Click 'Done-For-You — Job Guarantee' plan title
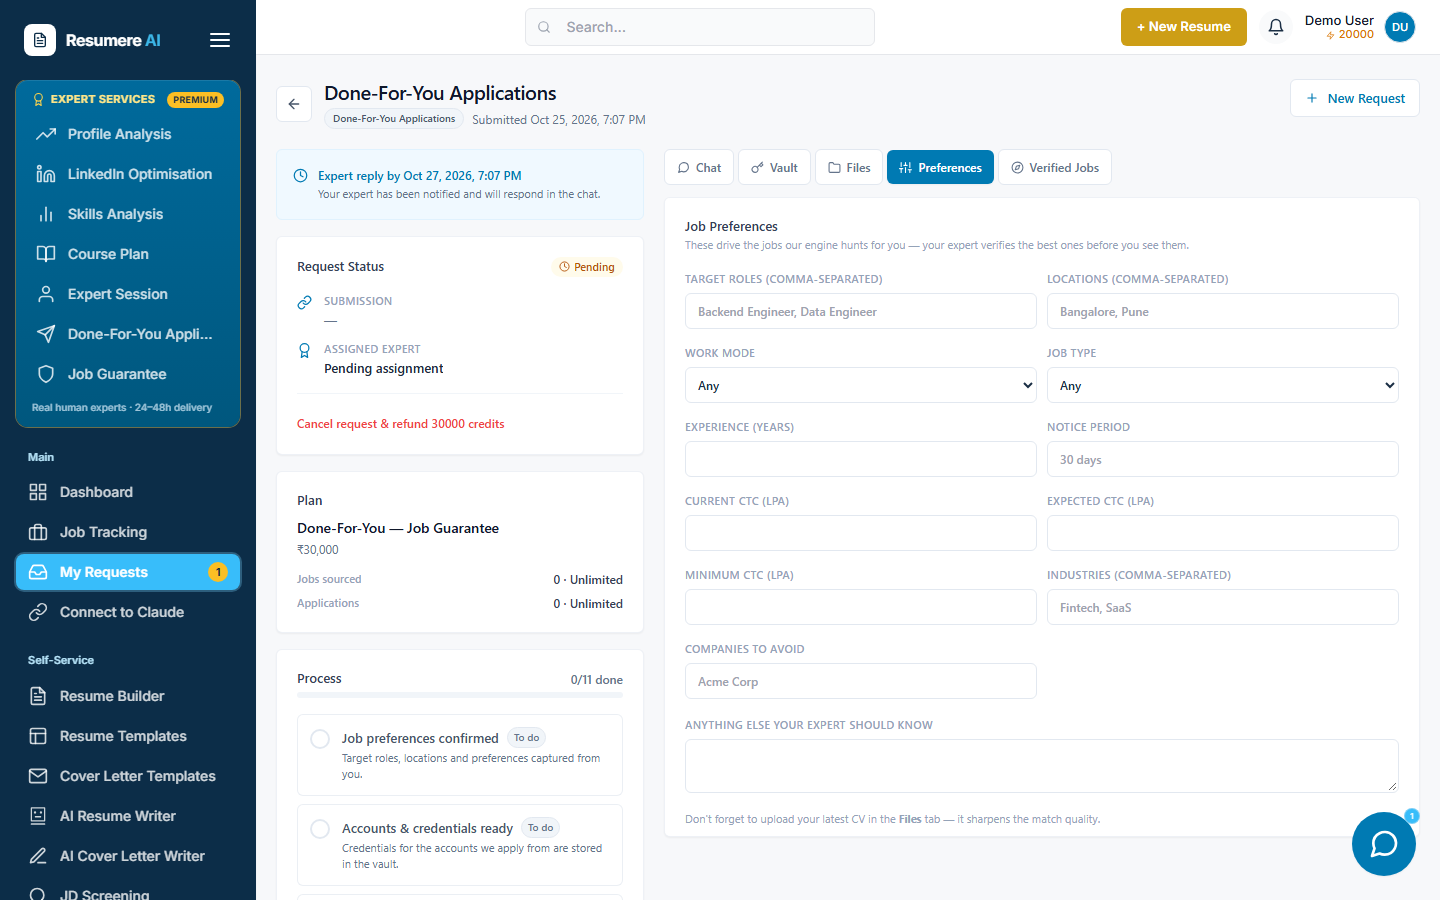The width and height of the screenshot is (1440, 900). point(398,528)
